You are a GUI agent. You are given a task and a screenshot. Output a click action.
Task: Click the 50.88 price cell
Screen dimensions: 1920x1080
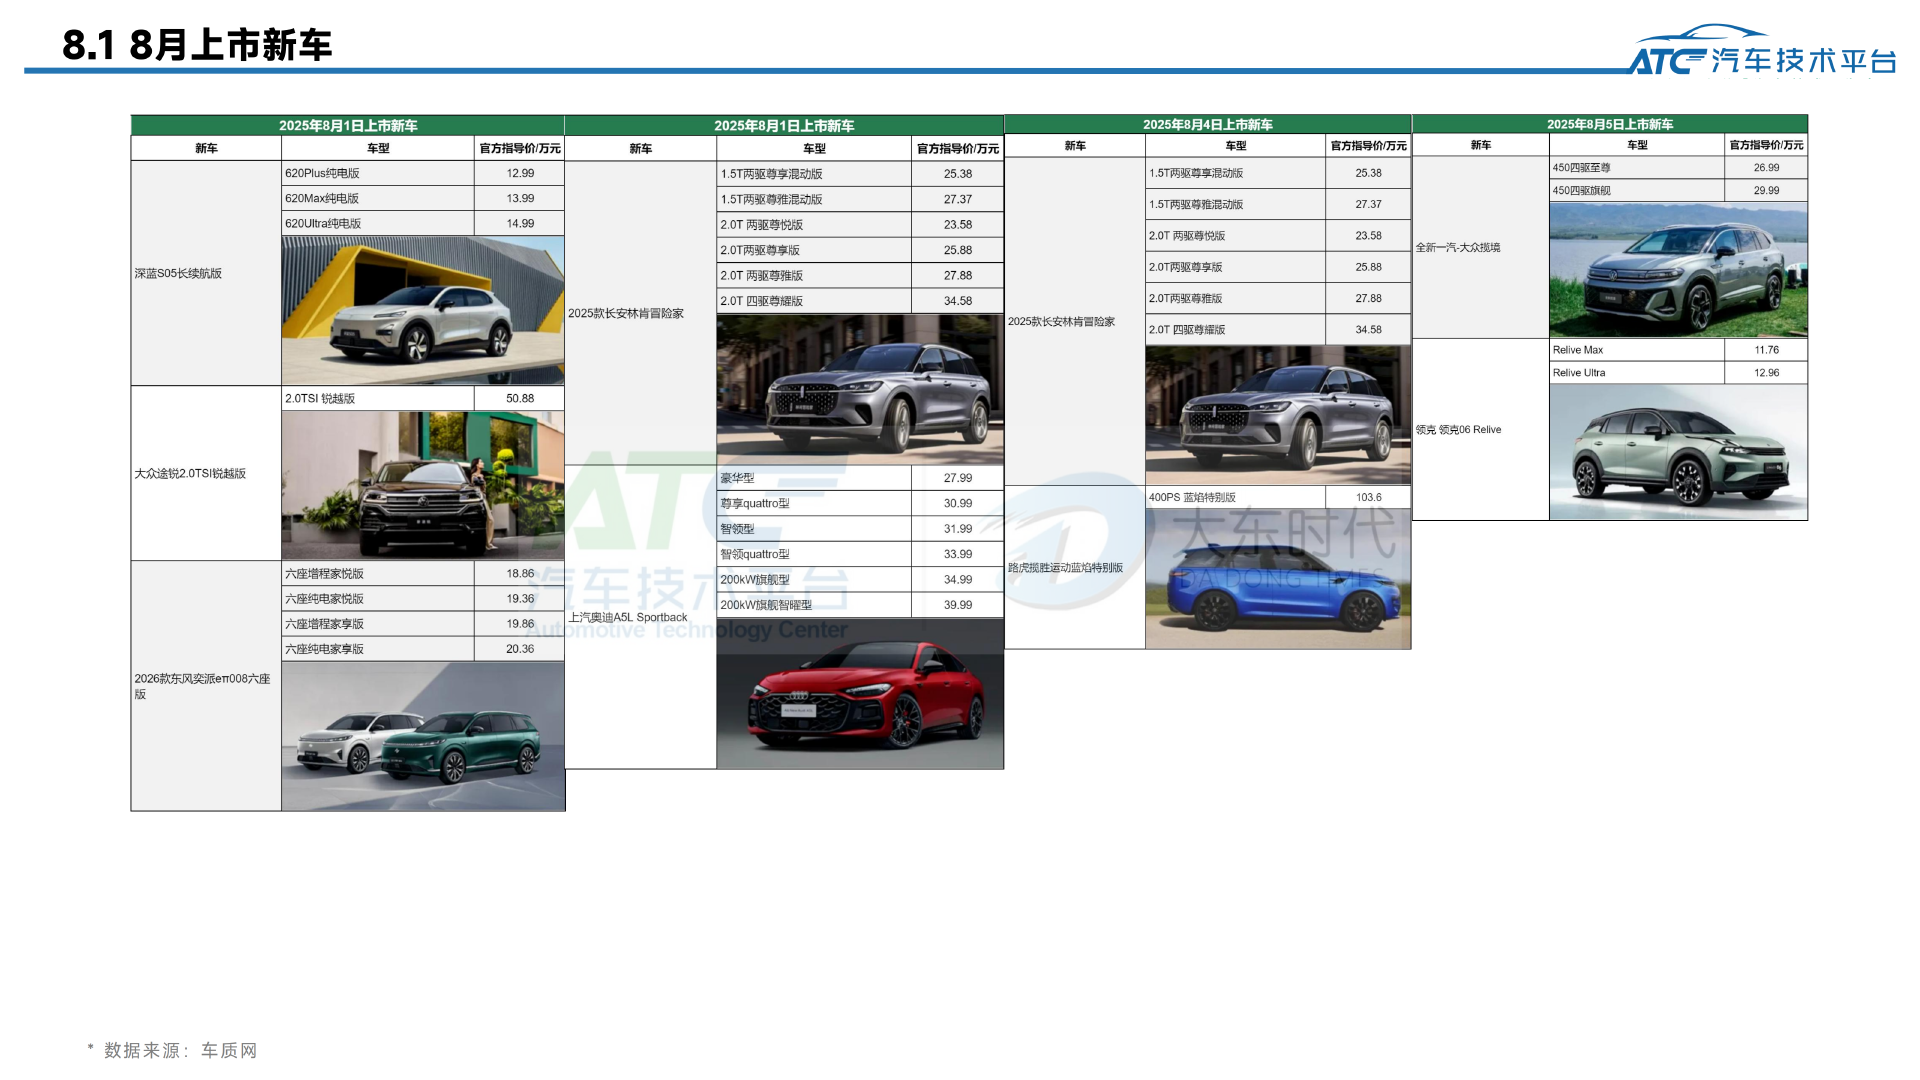pos(519,398)
